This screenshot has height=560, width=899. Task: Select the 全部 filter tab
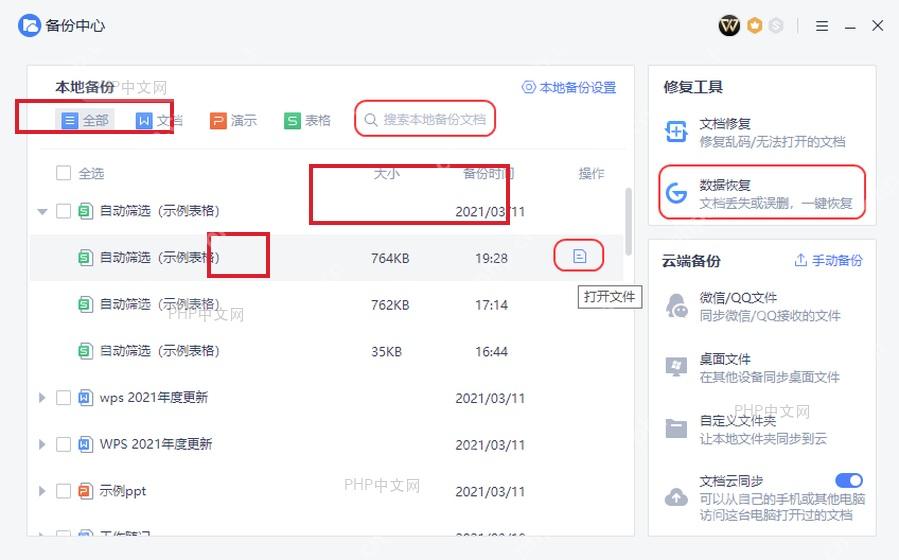point(85,120)
